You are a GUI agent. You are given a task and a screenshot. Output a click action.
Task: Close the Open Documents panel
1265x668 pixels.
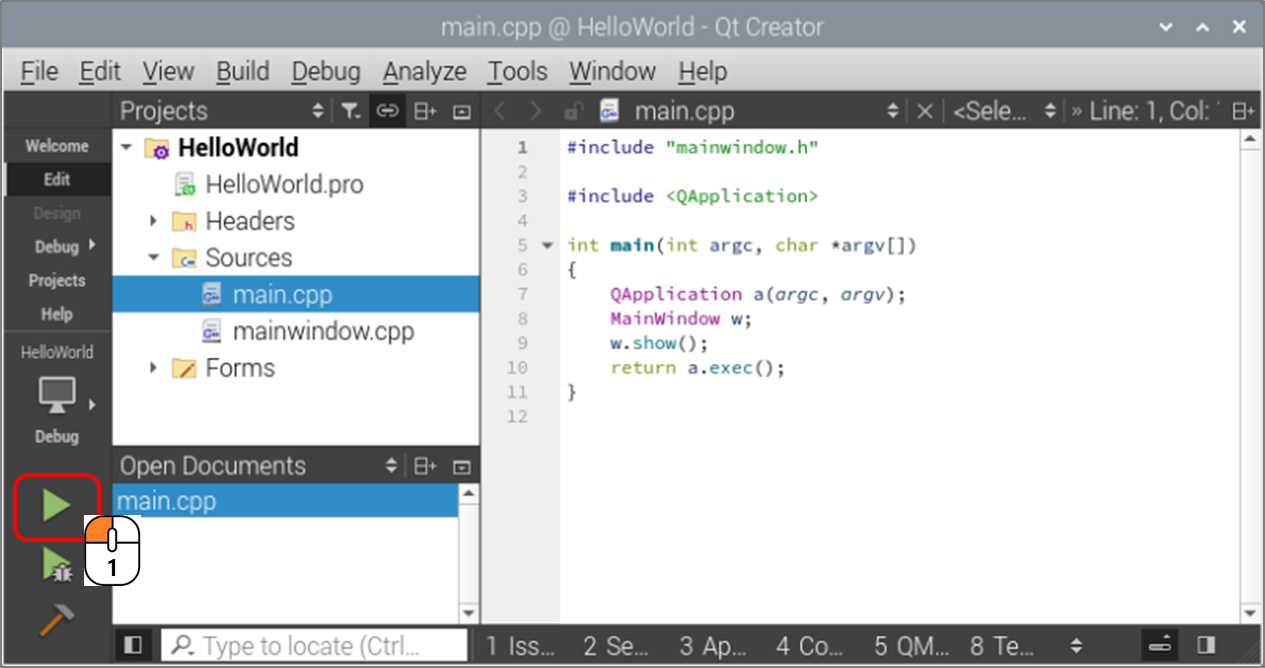pyautogui.click(x=461, y=466)
